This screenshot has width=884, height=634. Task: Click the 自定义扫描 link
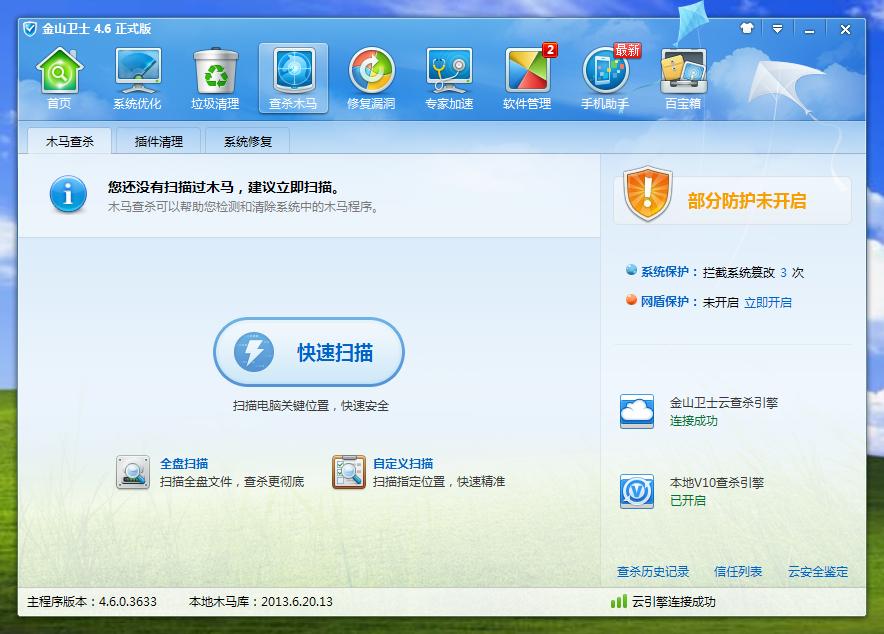403,463
